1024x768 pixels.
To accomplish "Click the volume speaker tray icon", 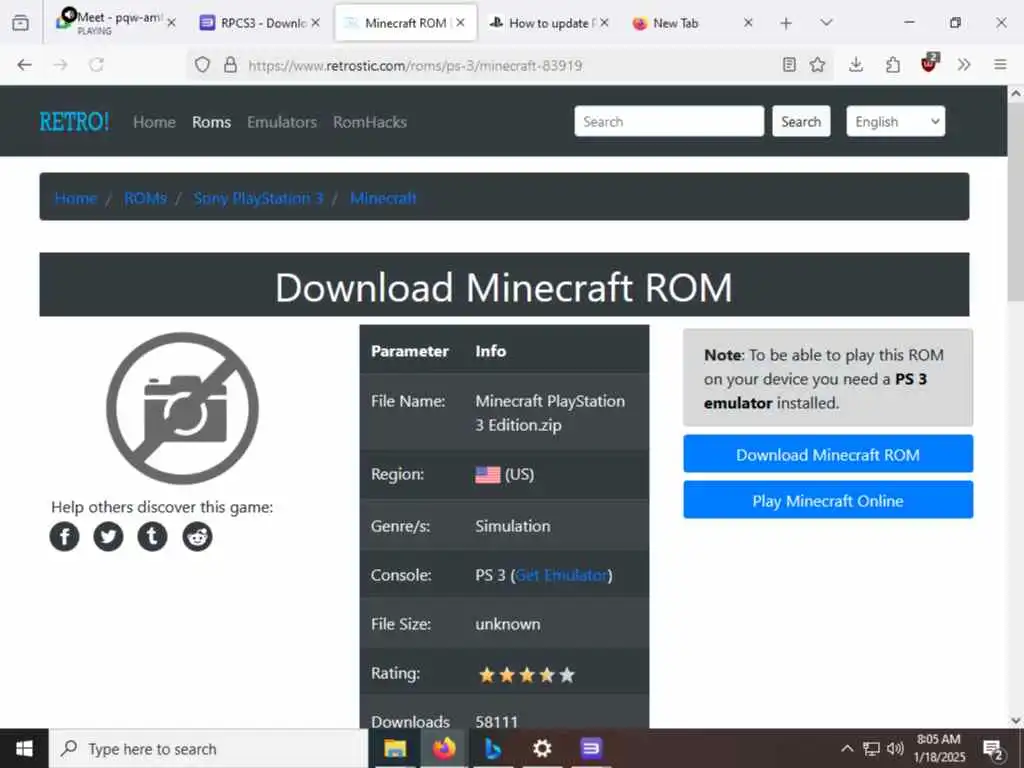I will point(895,748).
